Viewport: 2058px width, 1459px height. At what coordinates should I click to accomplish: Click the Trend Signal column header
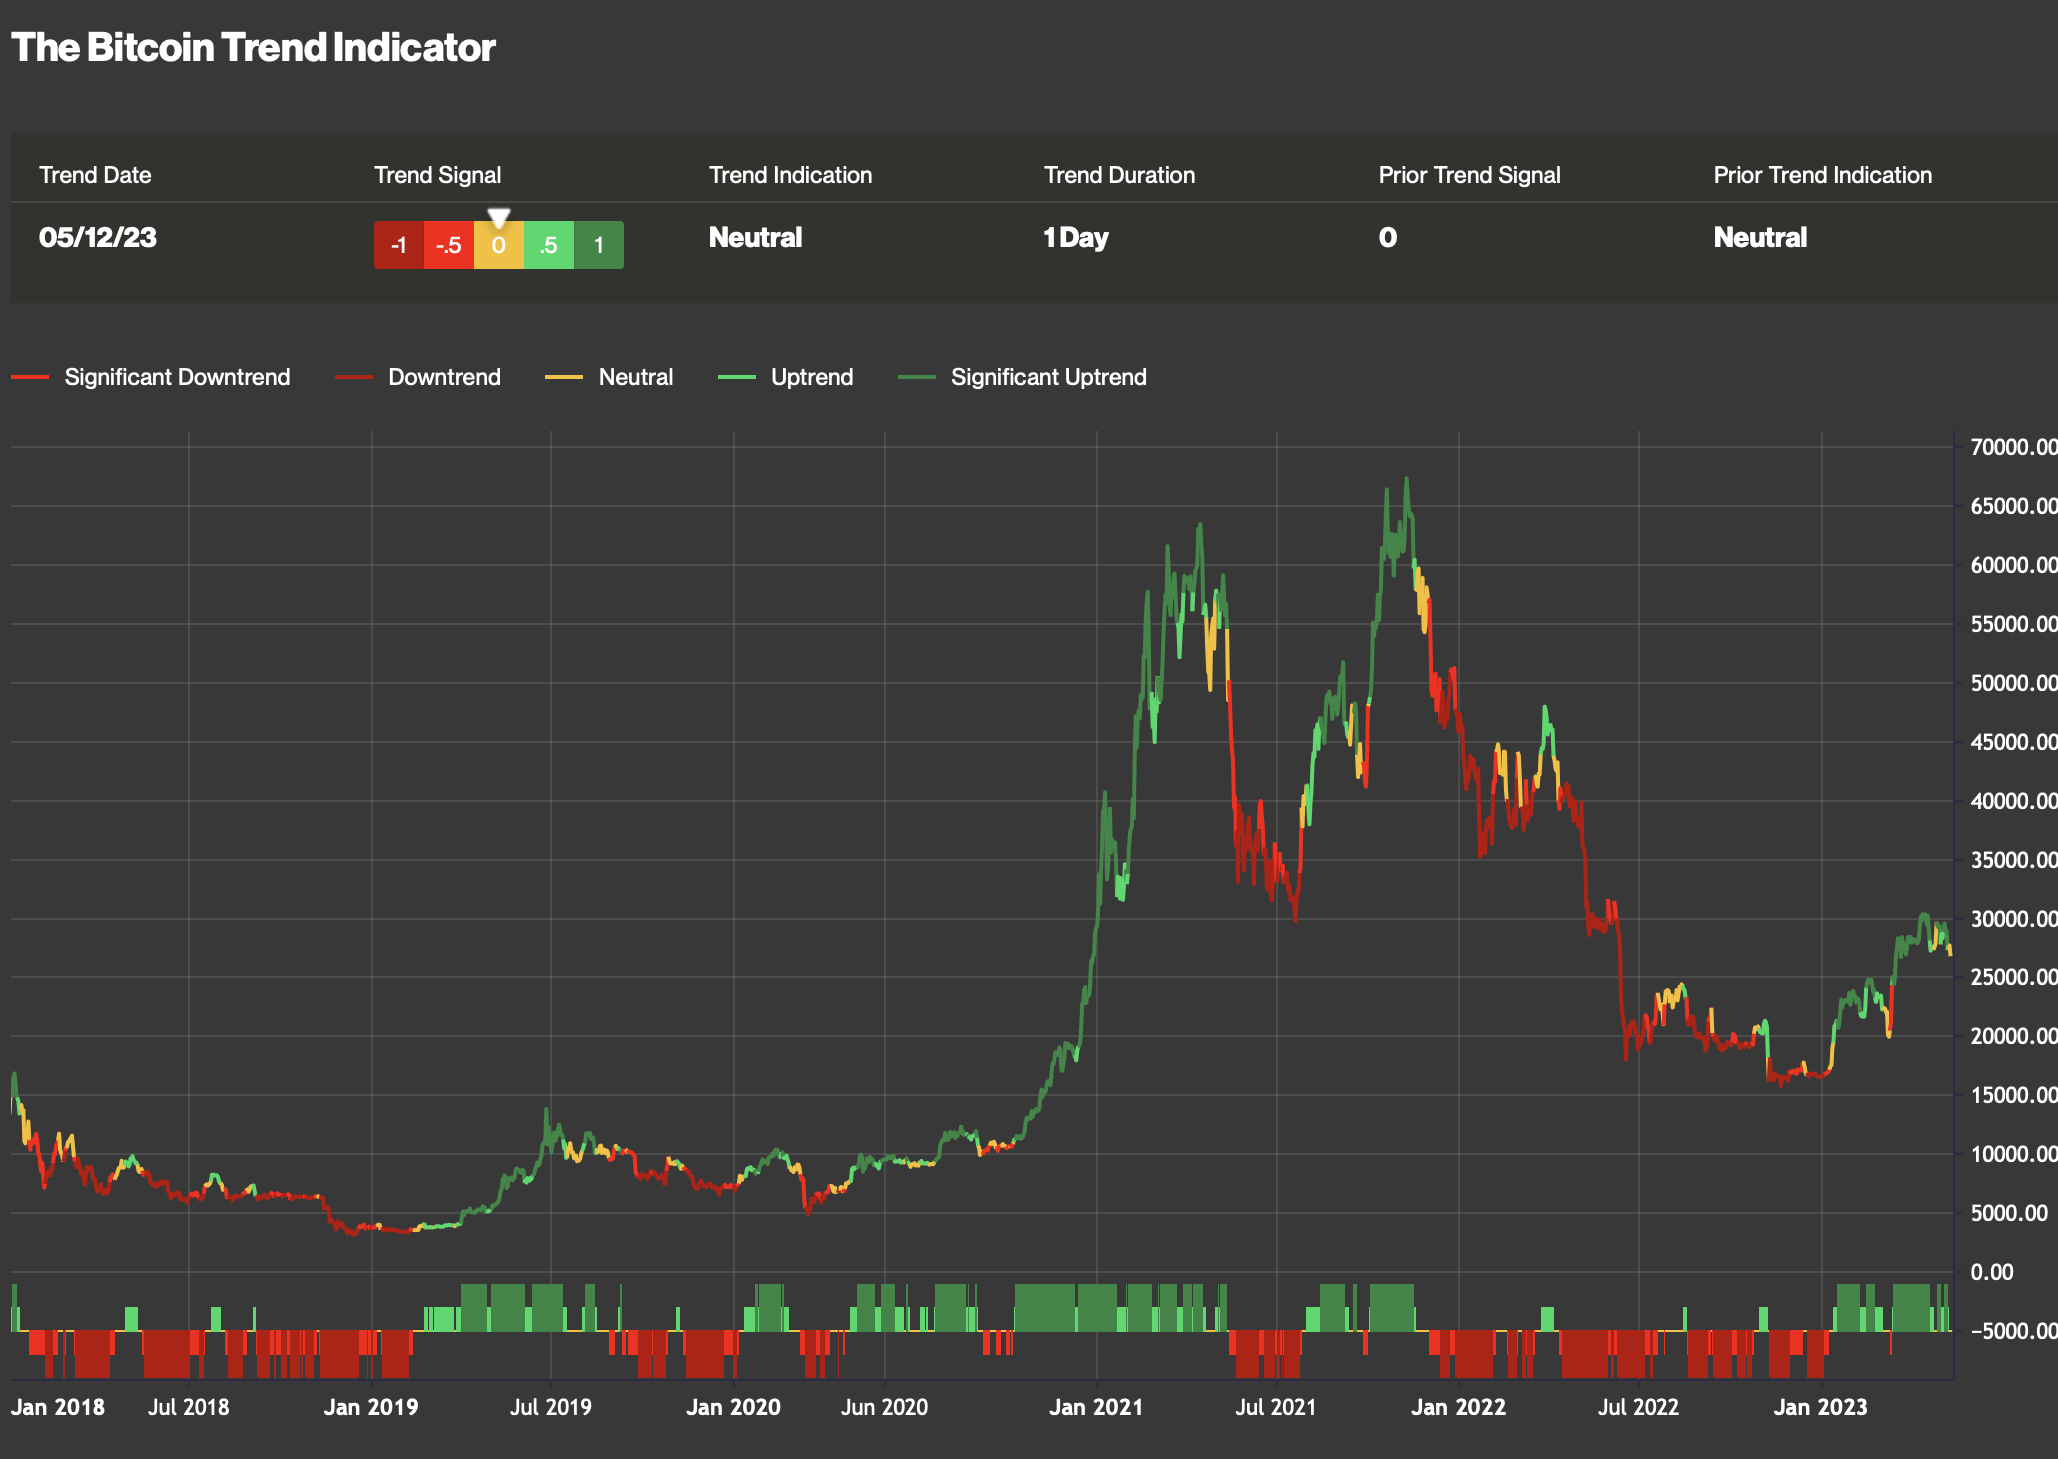pyautogui.click(x=437, y=175)
